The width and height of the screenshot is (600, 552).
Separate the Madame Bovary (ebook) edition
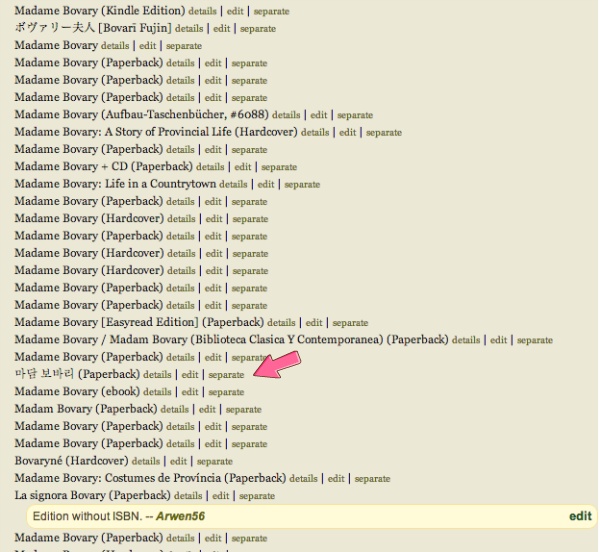tap(226, 392)
